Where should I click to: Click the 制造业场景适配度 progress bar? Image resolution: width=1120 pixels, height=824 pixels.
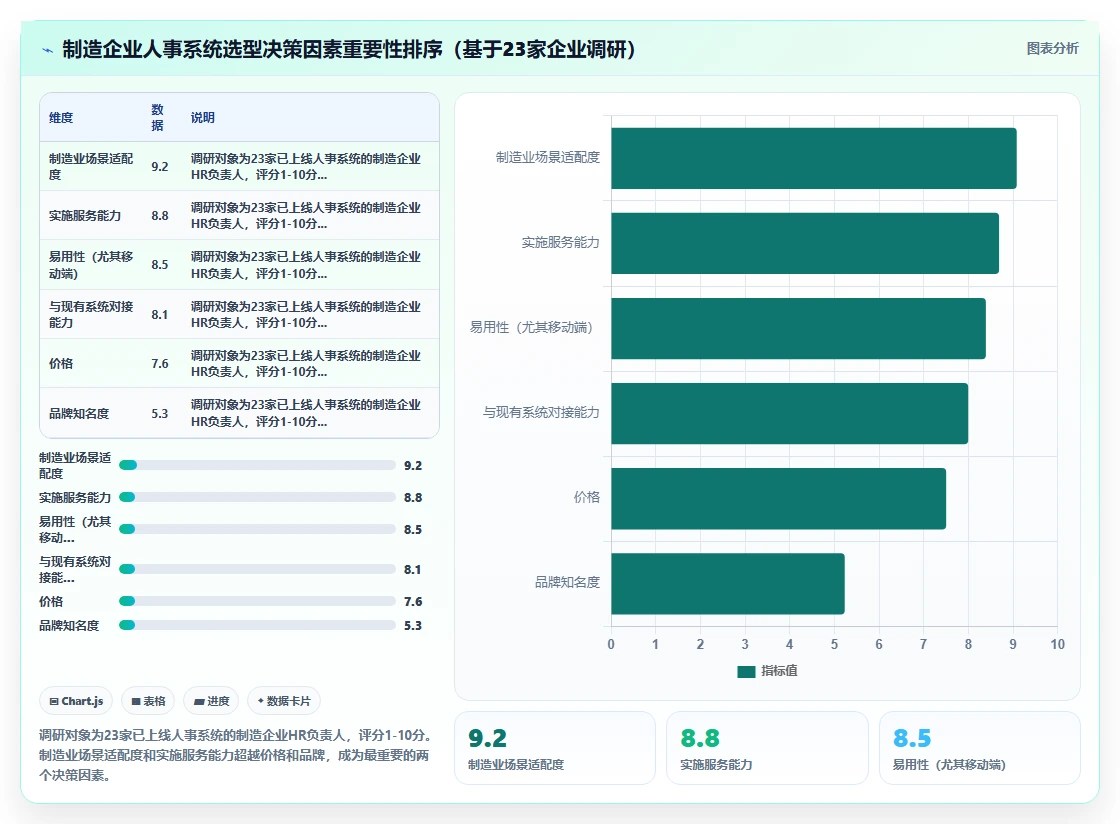coord(257,466)
